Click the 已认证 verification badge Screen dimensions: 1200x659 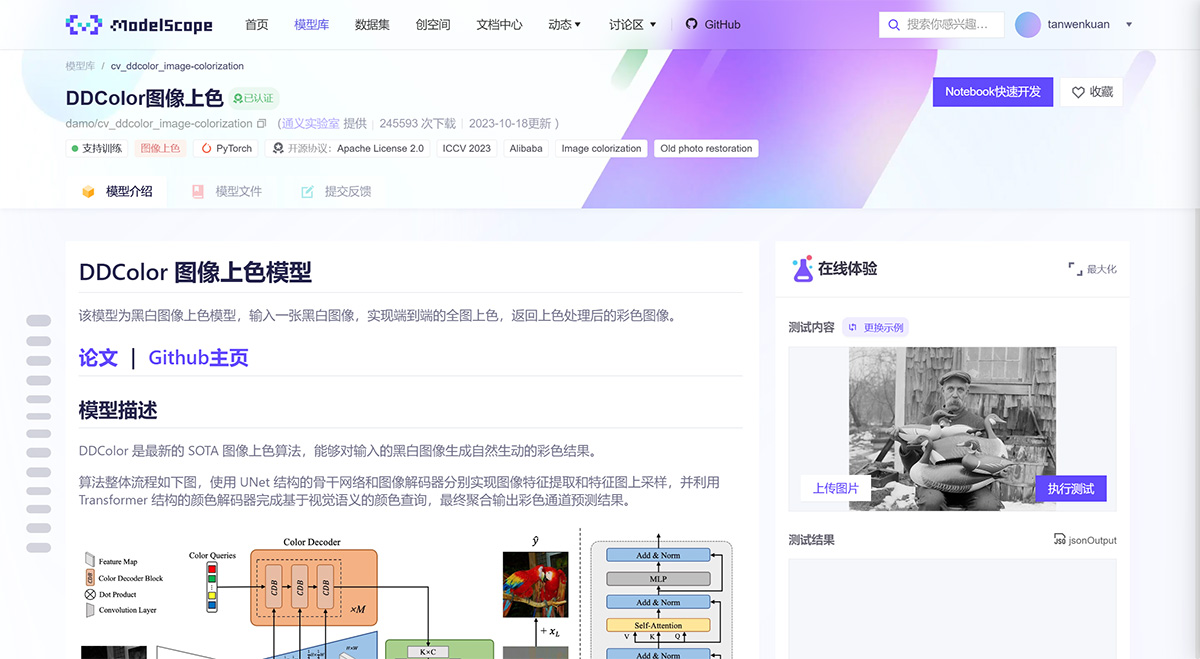253,98
